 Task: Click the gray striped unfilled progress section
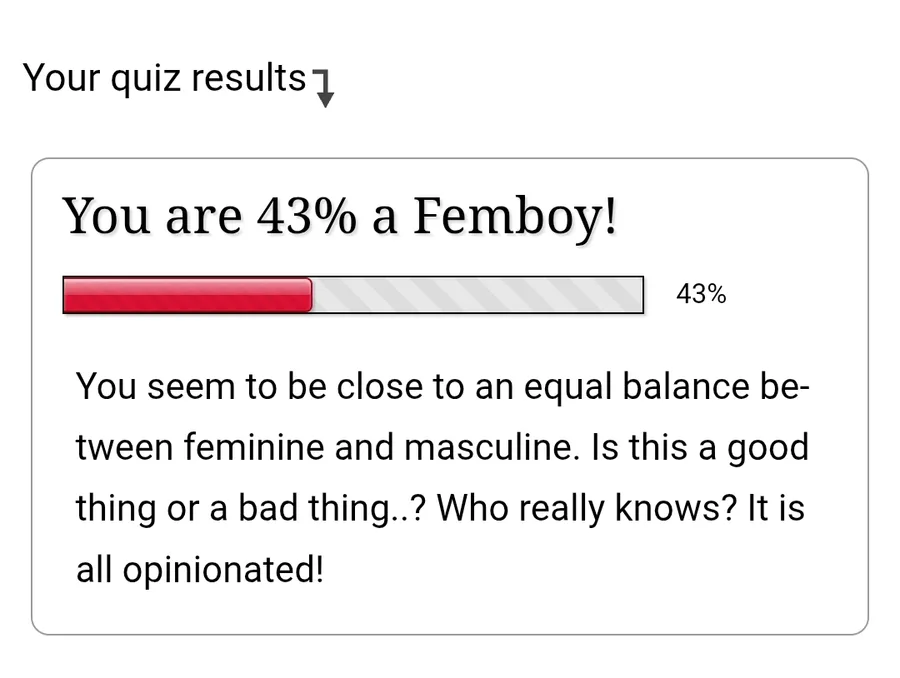click(x=476, y=295)
